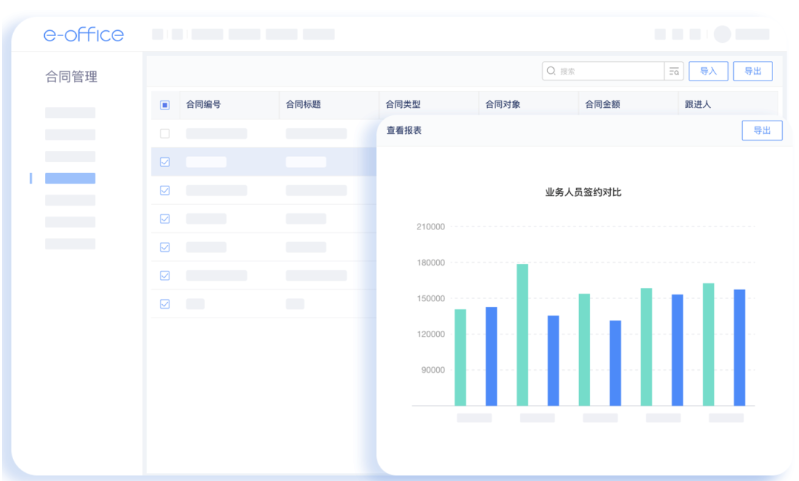Image resolution: width=799 pixels, height=481 pixels.
Task: Click the 导出 button above the table
Action: tap(752, 71)
